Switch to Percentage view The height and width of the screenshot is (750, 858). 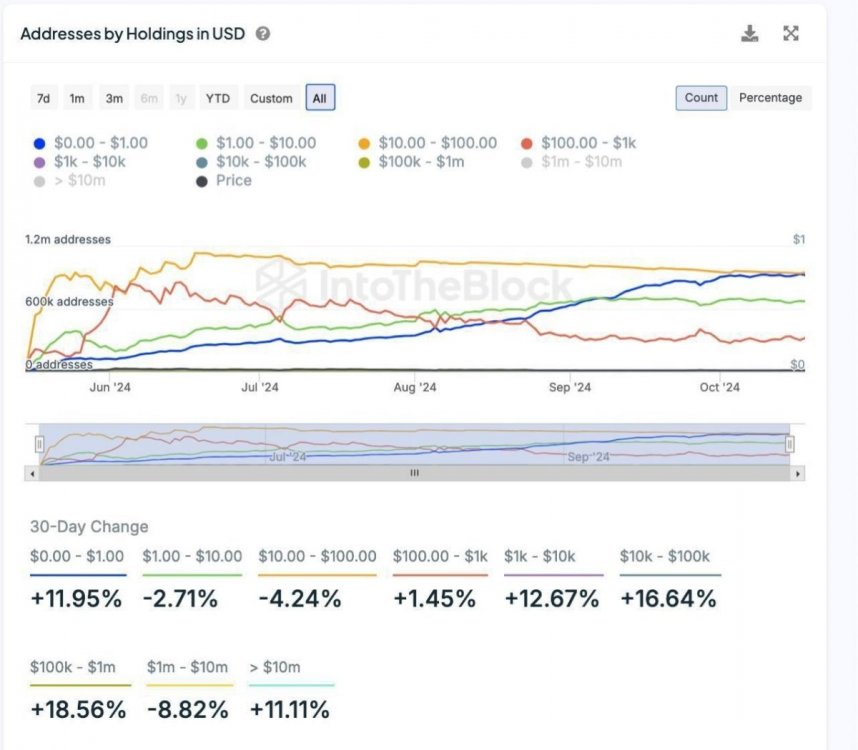(770, 98)
